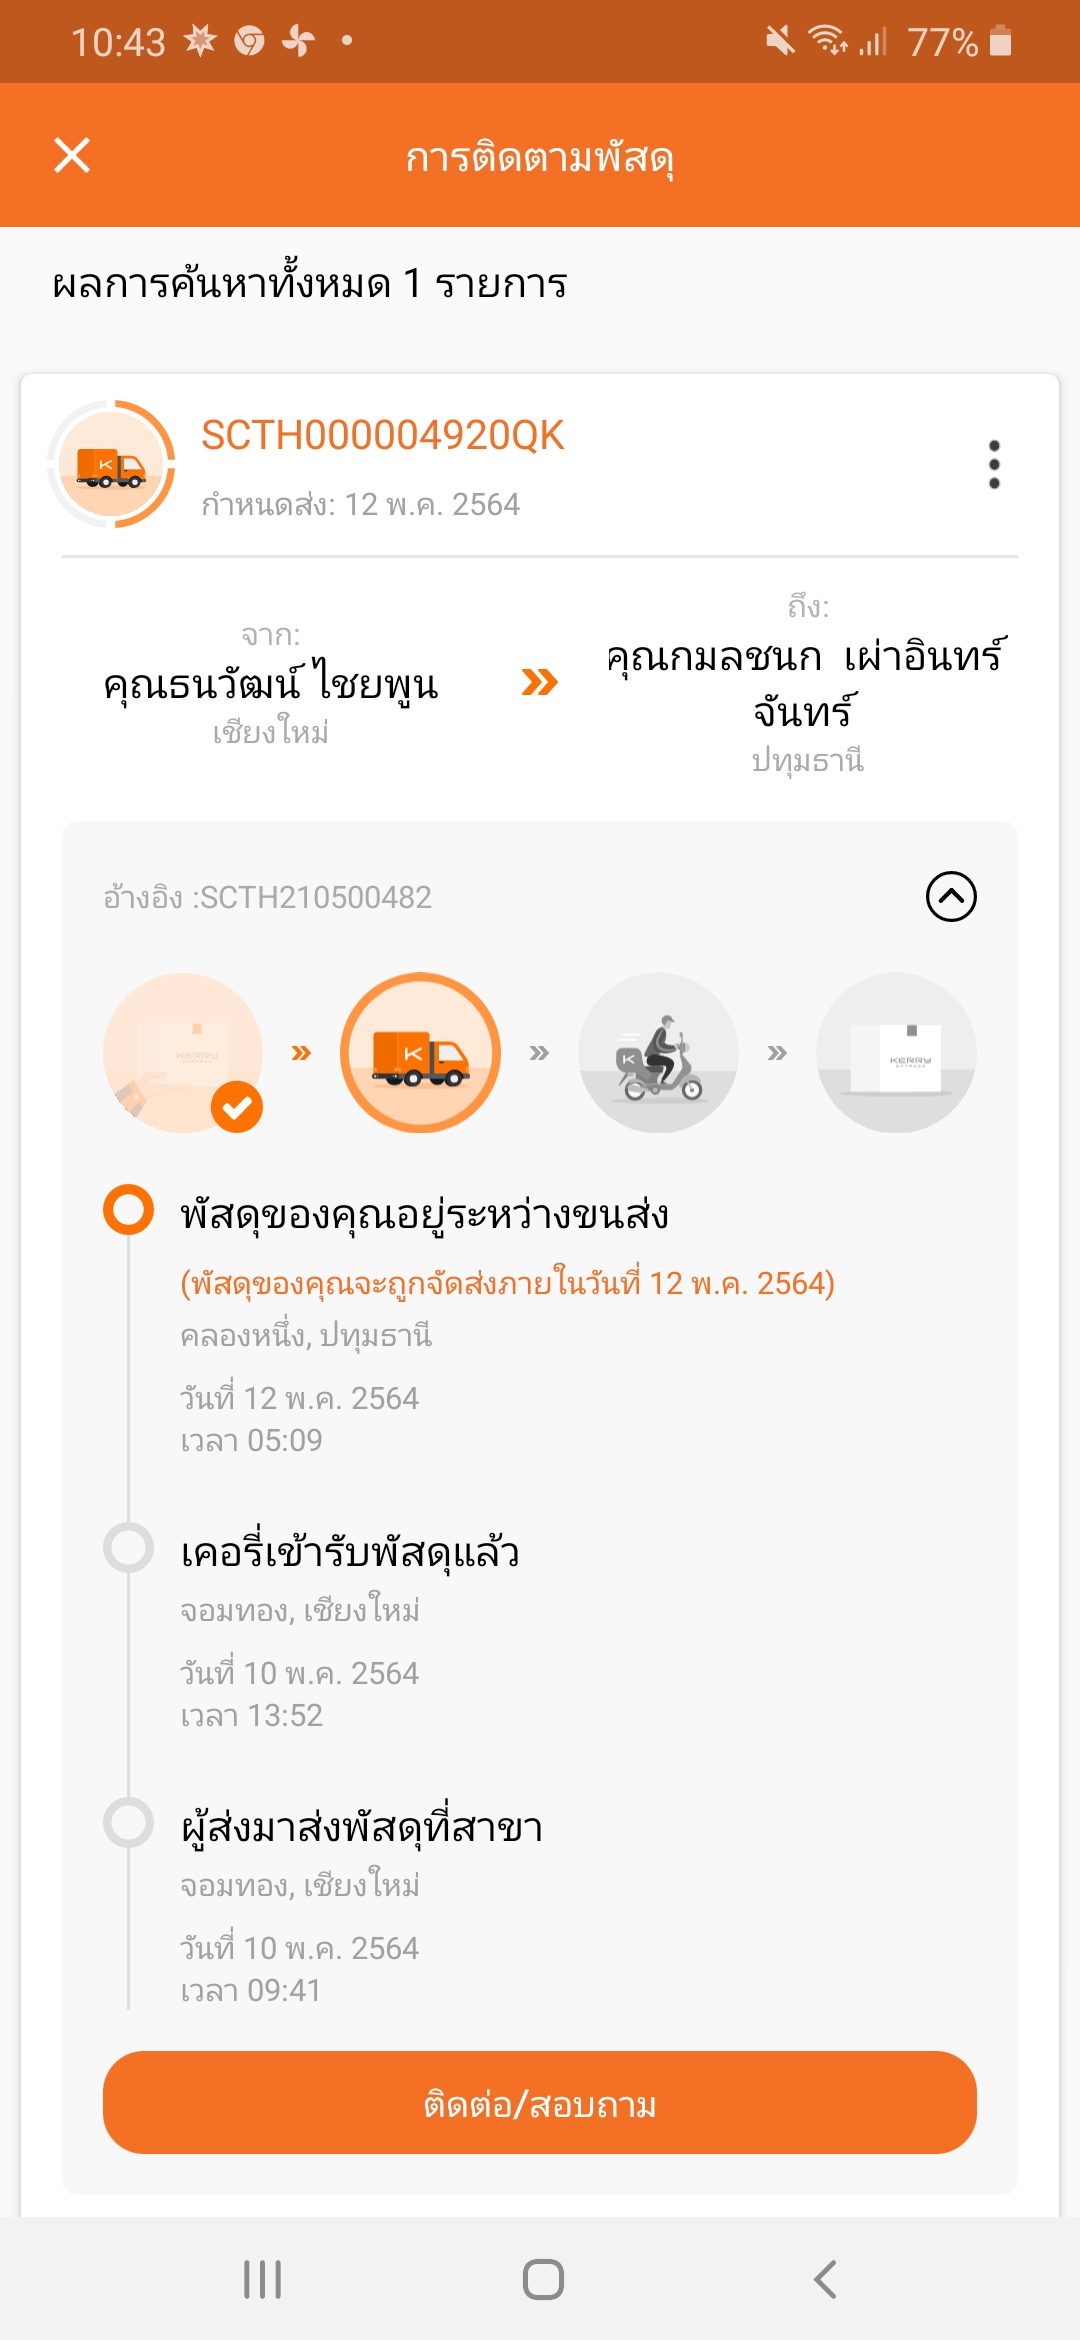Open the three-dot options menu

[994, 464]
